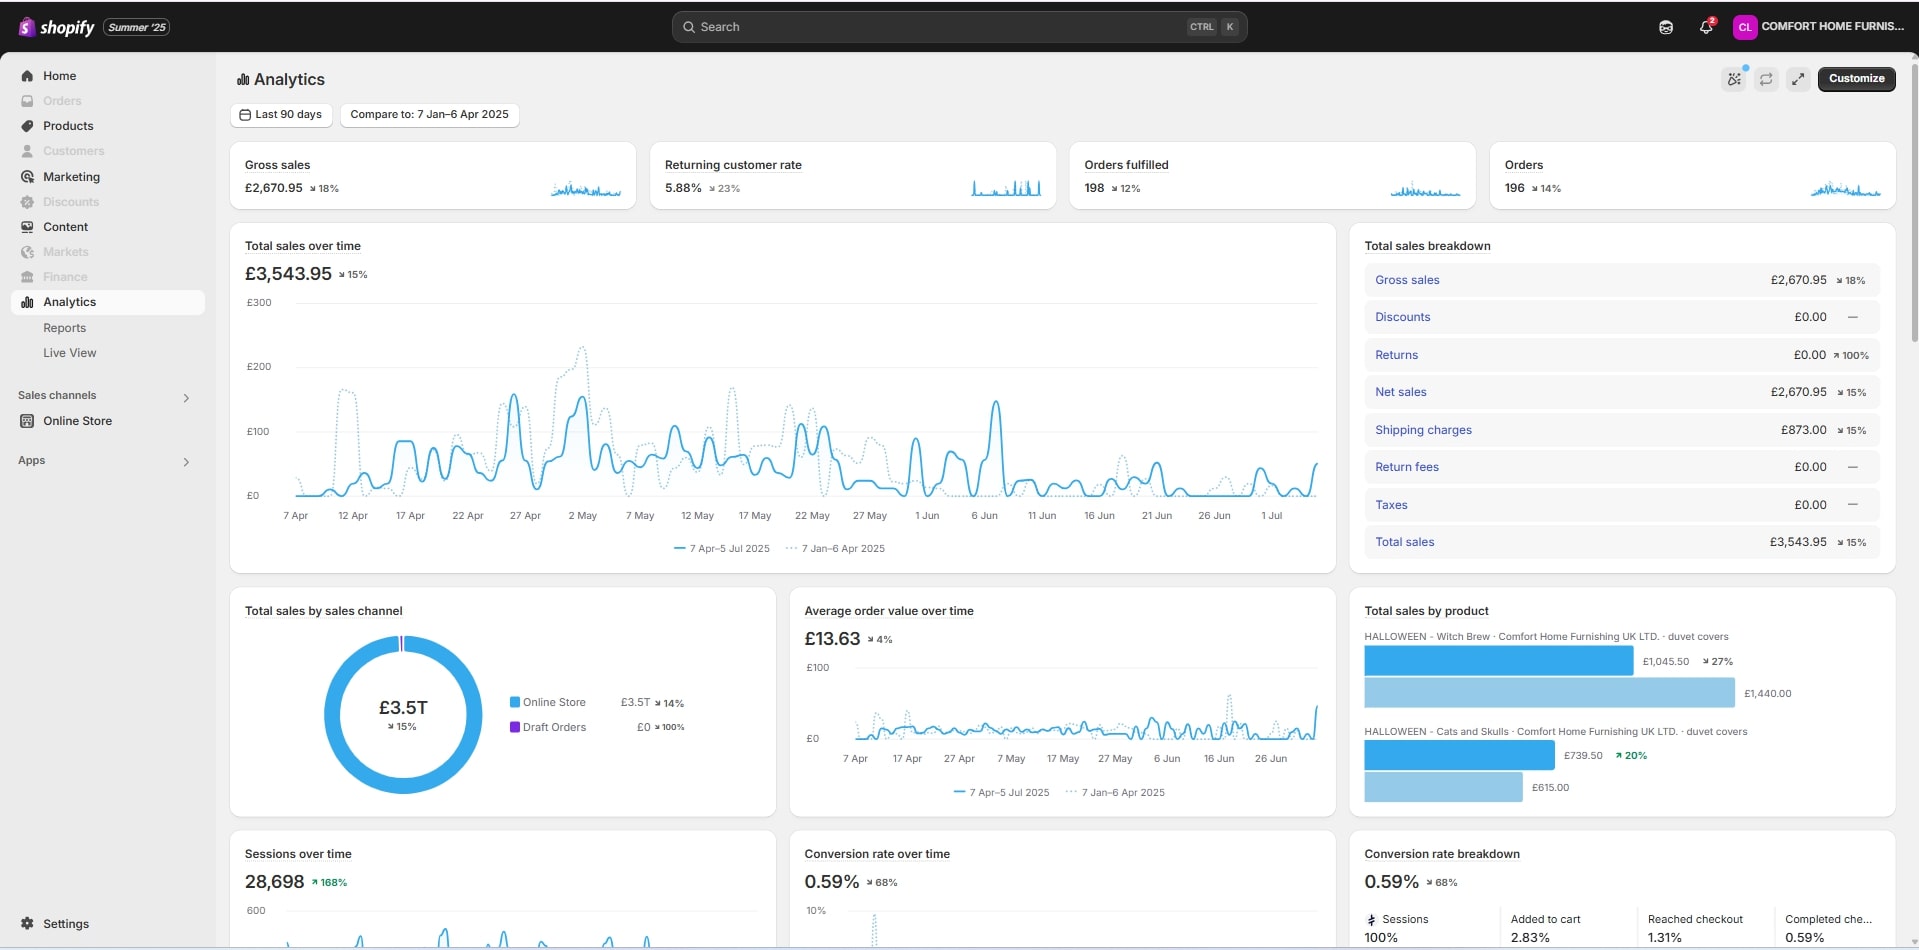Open the Compare to date range selector
1919x950 pixels.
(429, 115)
